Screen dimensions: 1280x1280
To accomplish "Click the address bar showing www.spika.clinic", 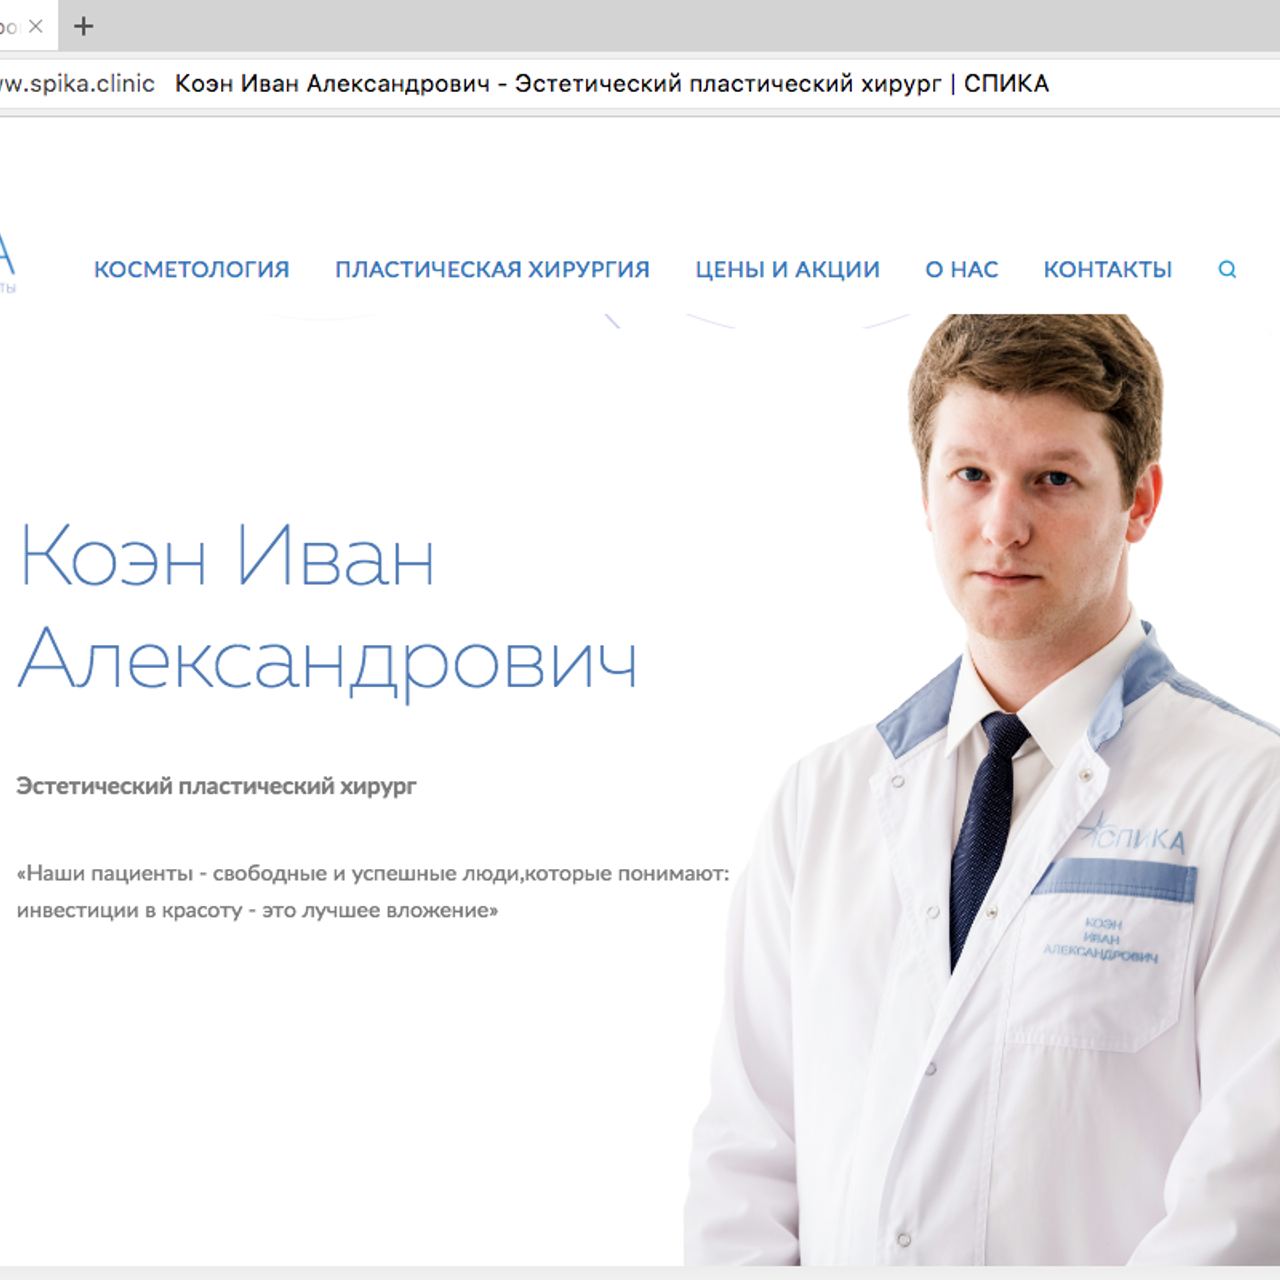I will [70, 84].
